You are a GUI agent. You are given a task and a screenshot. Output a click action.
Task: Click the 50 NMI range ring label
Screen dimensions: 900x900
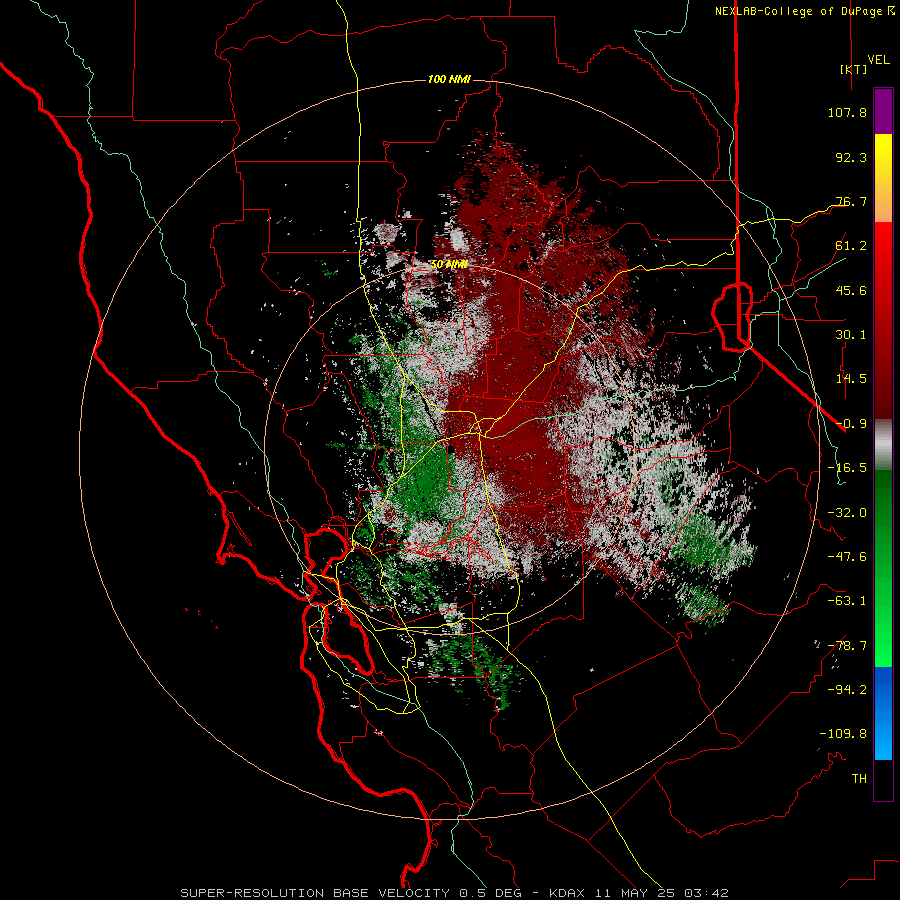coord(449,265)
